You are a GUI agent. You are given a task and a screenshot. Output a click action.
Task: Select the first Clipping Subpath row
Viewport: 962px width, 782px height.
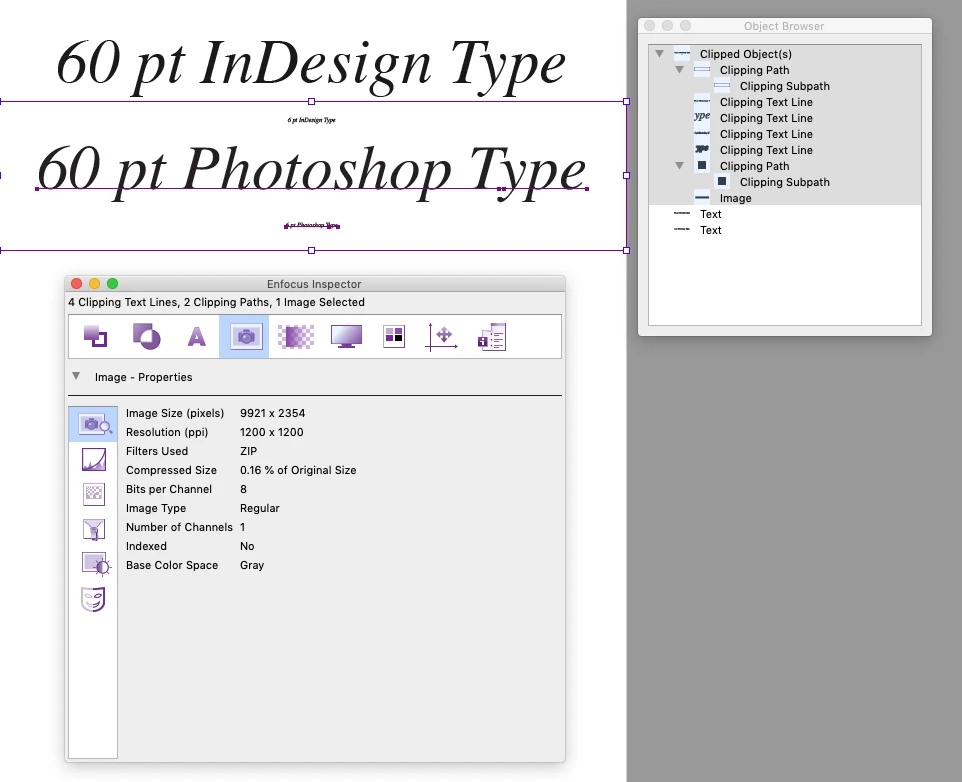click(x=785, y=86)
